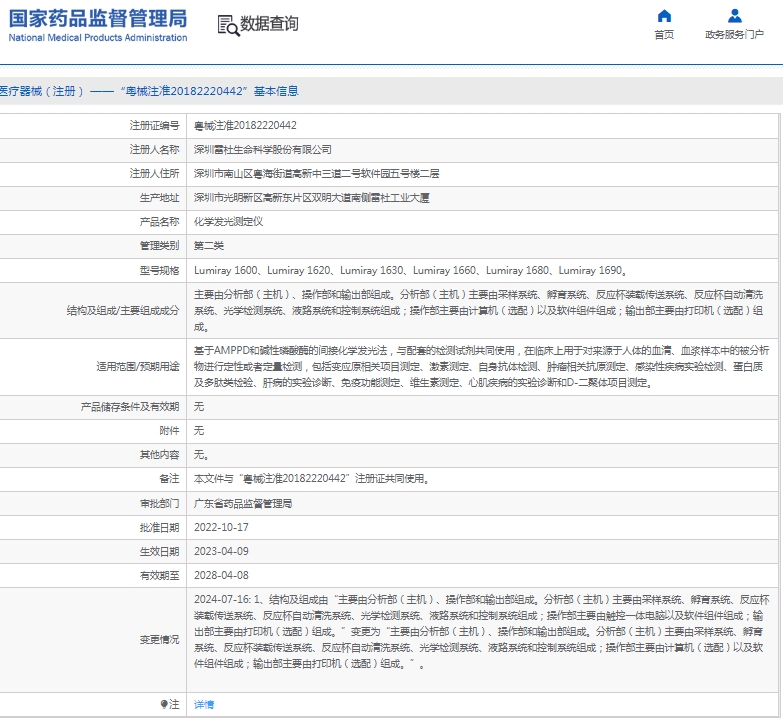The image size is (783, 721).
Task: Select approval department 广东省药品监督管理局
Action: [243, 503]
